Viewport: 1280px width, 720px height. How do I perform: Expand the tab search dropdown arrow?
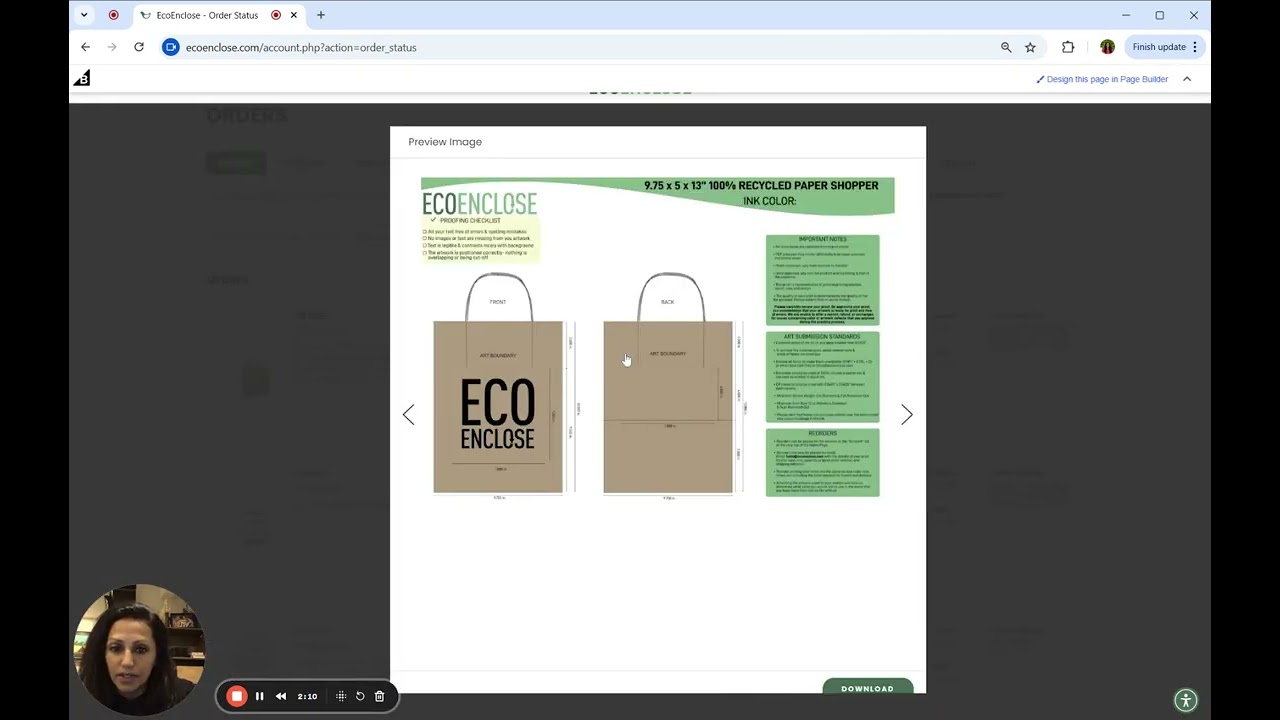point(84,15)
